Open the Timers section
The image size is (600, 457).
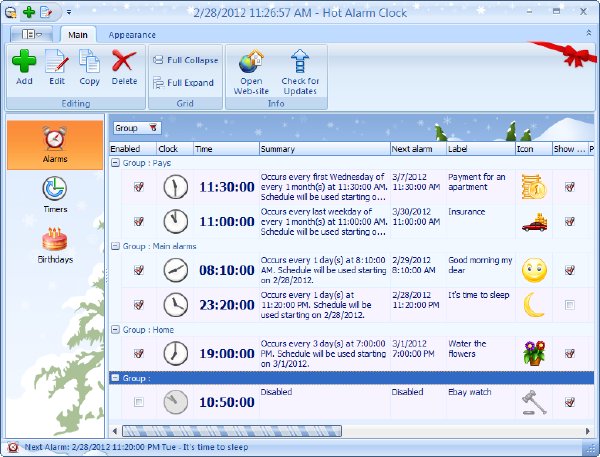coord(55,194)
